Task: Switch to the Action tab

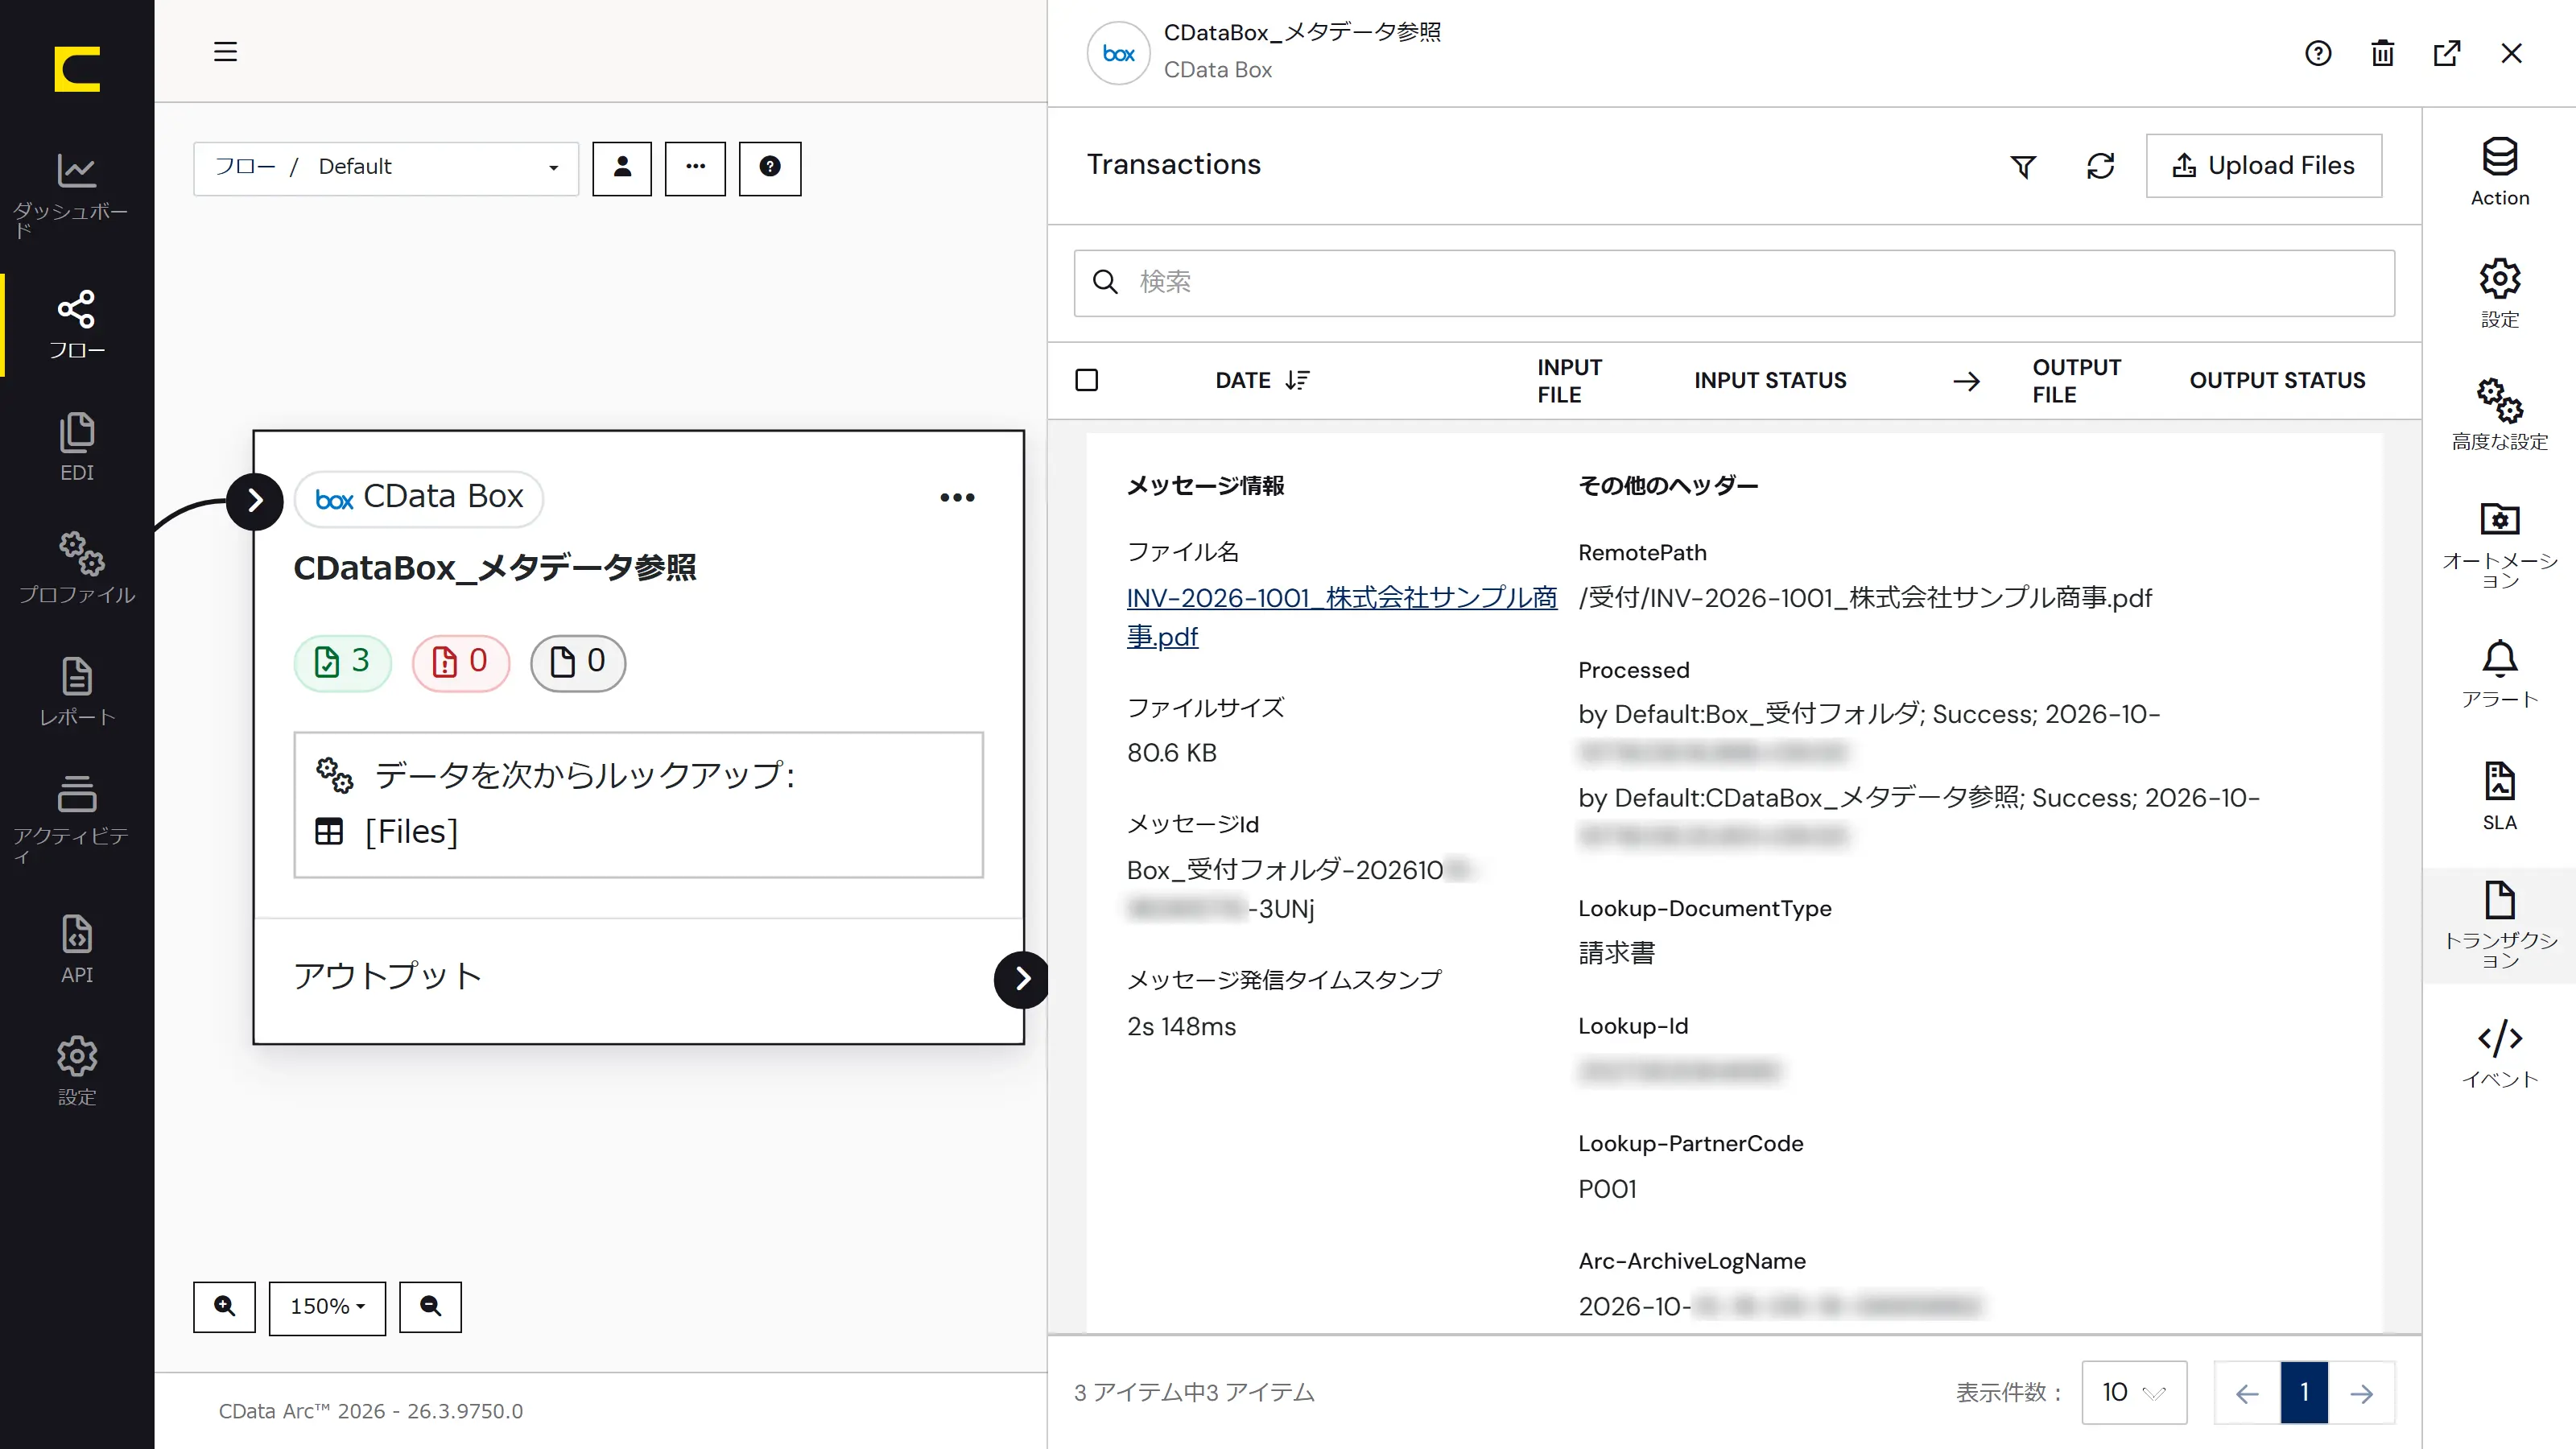Action: [2499, 171]
